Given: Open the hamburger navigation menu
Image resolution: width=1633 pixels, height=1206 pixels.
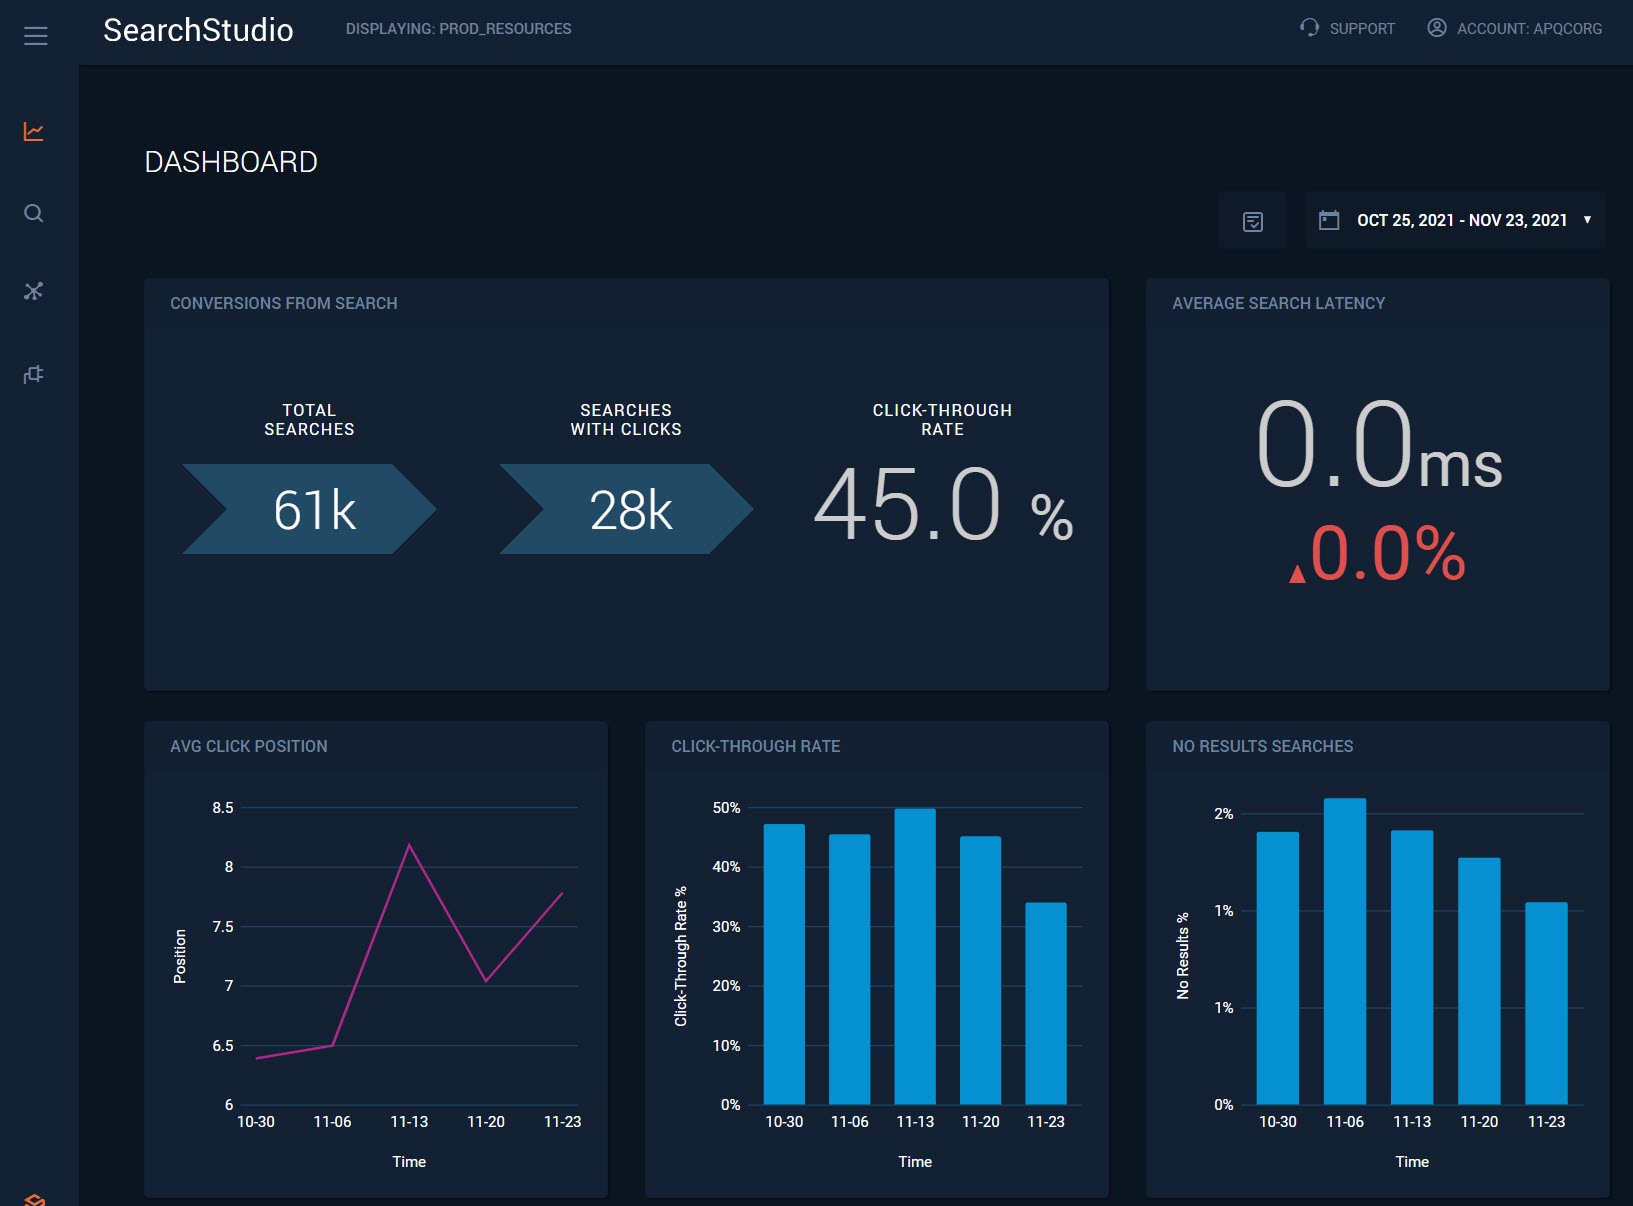Looking at the screenshot, I should pyautogui.click(x=36, y=35).
